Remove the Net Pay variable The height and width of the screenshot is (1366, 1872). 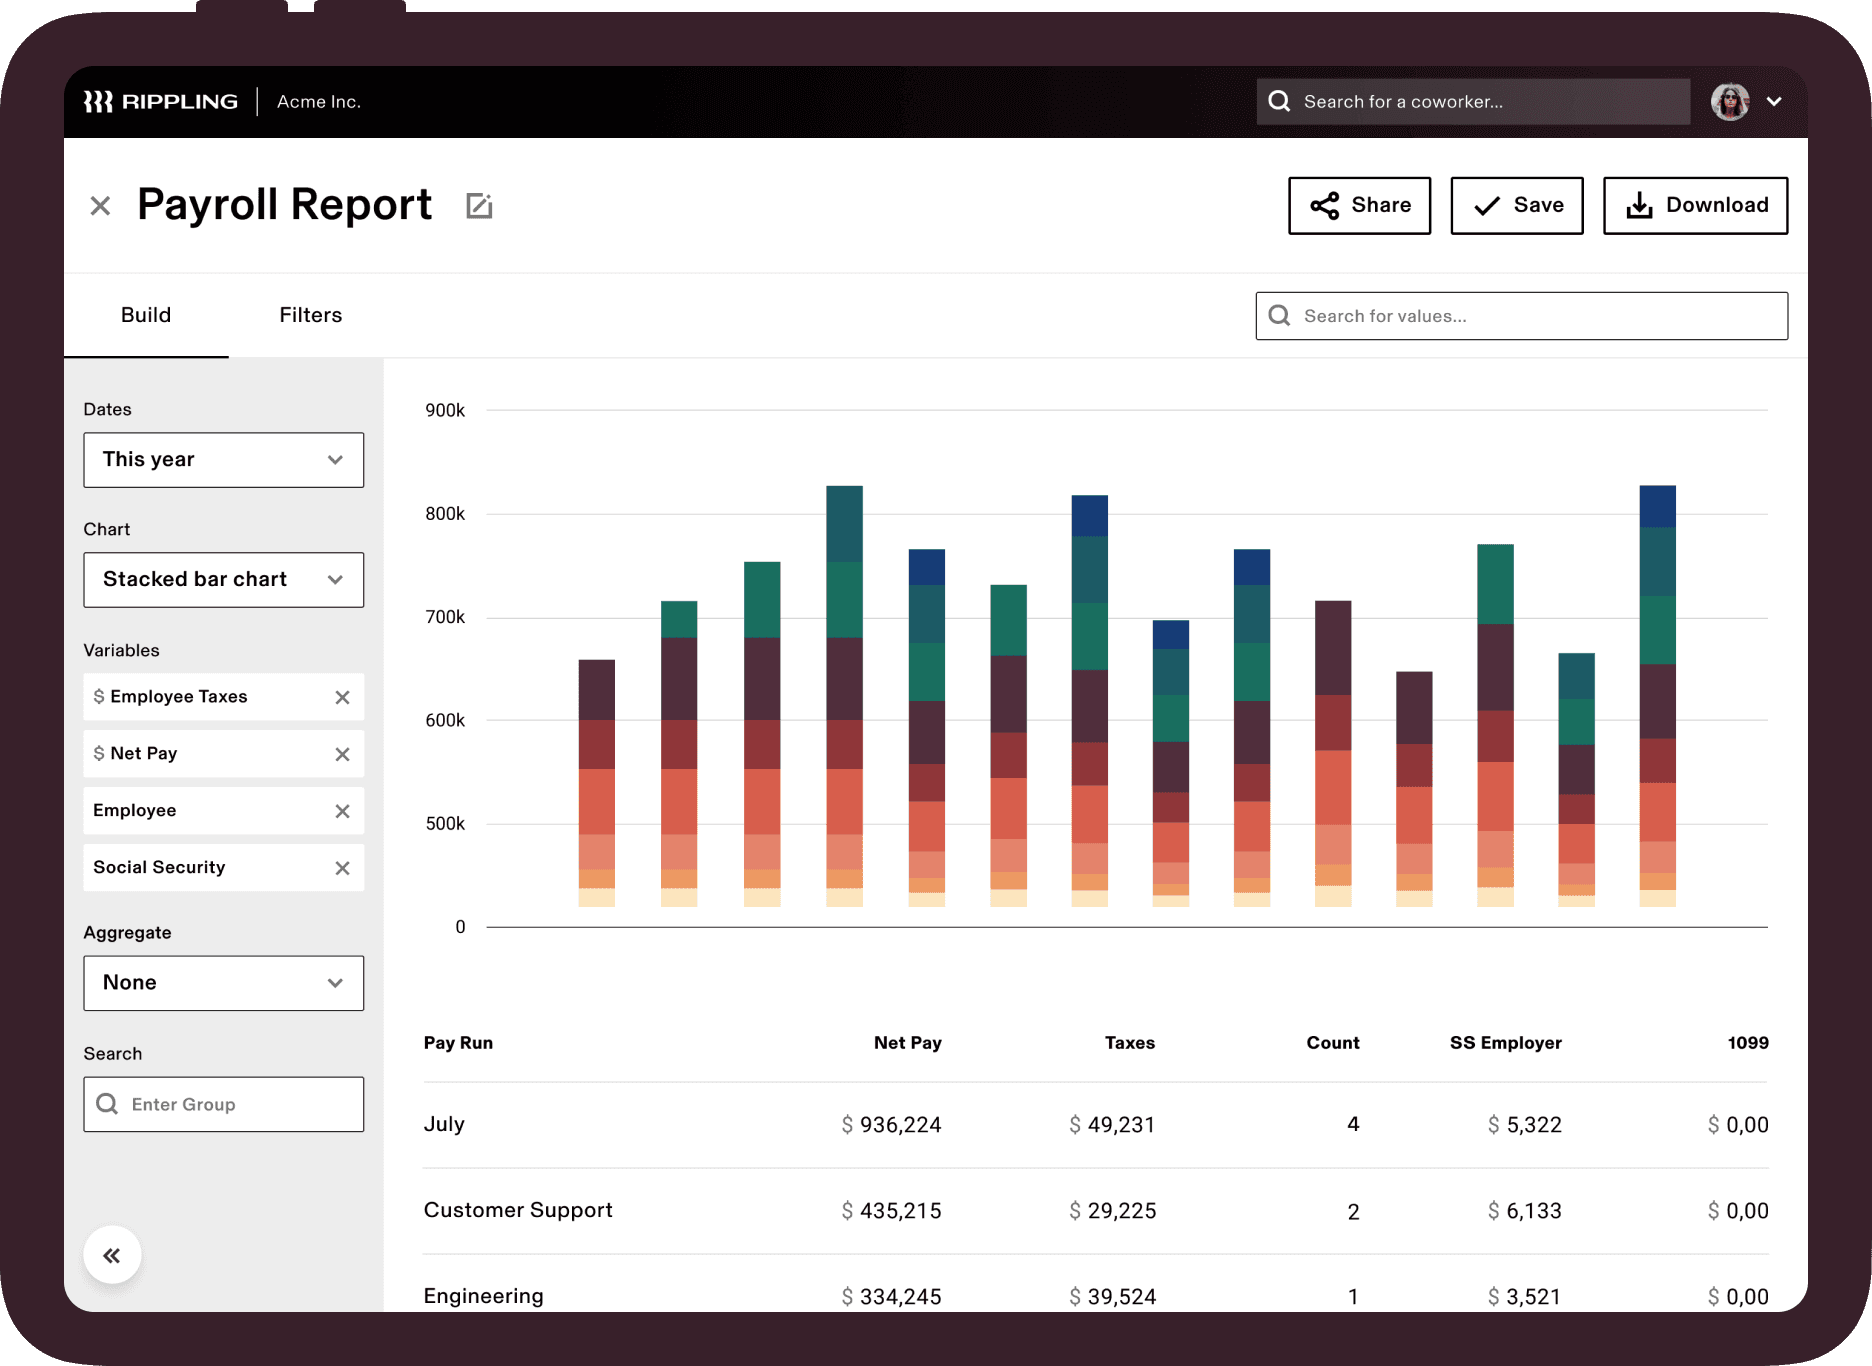point(342,754)
